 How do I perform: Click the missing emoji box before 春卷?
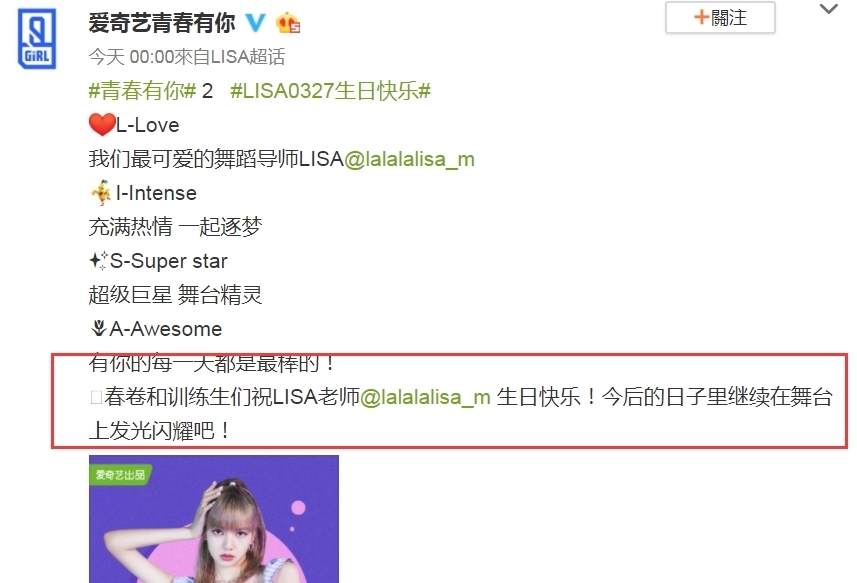point(96,397)
